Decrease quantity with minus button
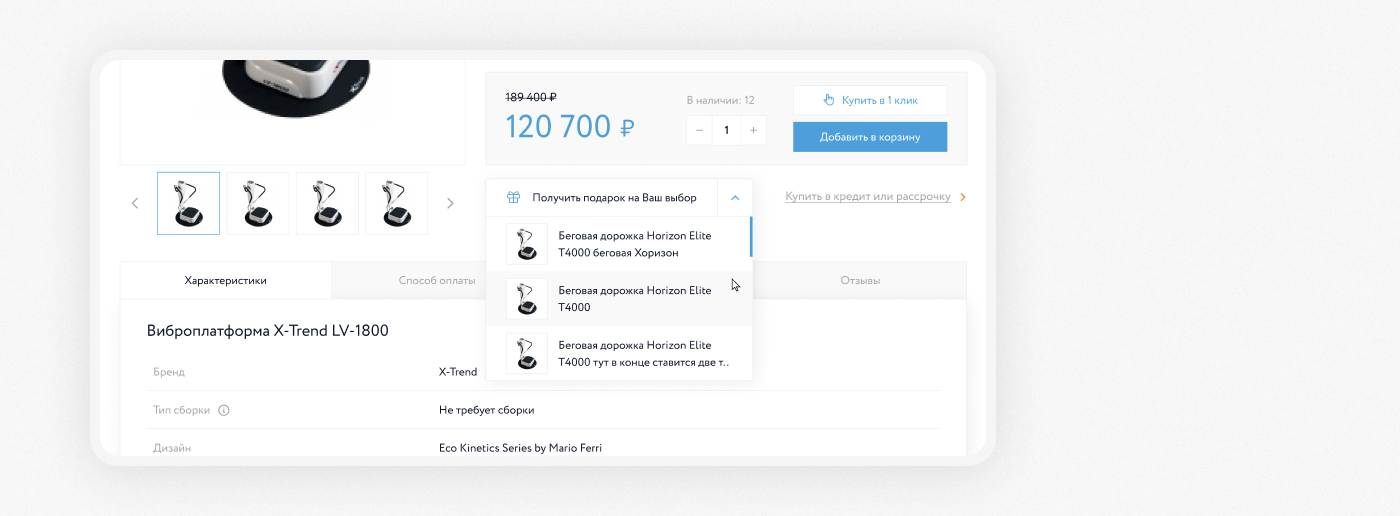Image resolution: width=1400 pixels, height=516 pixels. (699, 130)
